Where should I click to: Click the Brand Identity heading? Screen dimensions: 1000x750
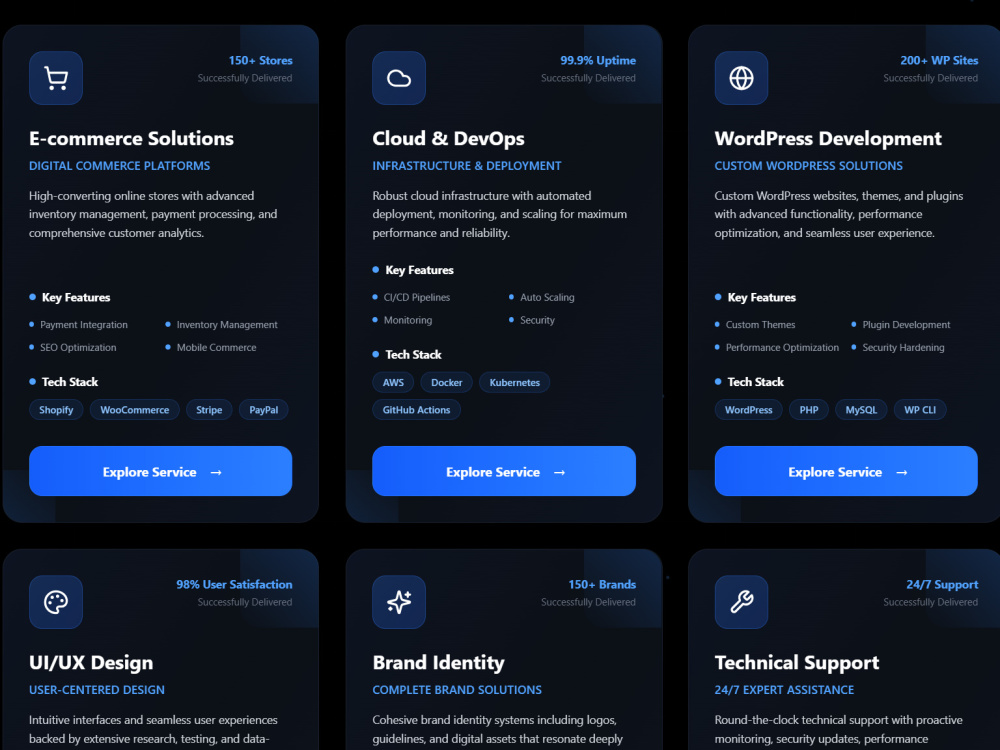[x=438, y=663]
